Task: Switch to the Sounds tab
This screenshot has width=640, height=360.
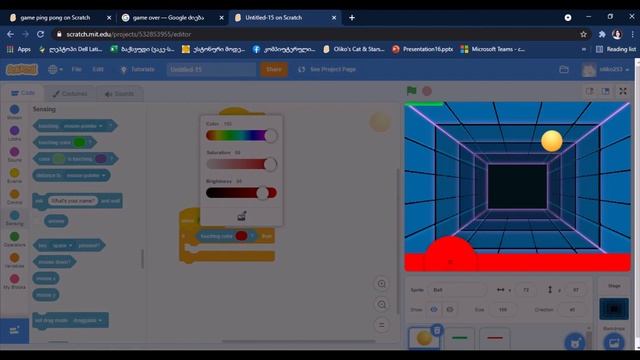Action: tap(119, 94)
